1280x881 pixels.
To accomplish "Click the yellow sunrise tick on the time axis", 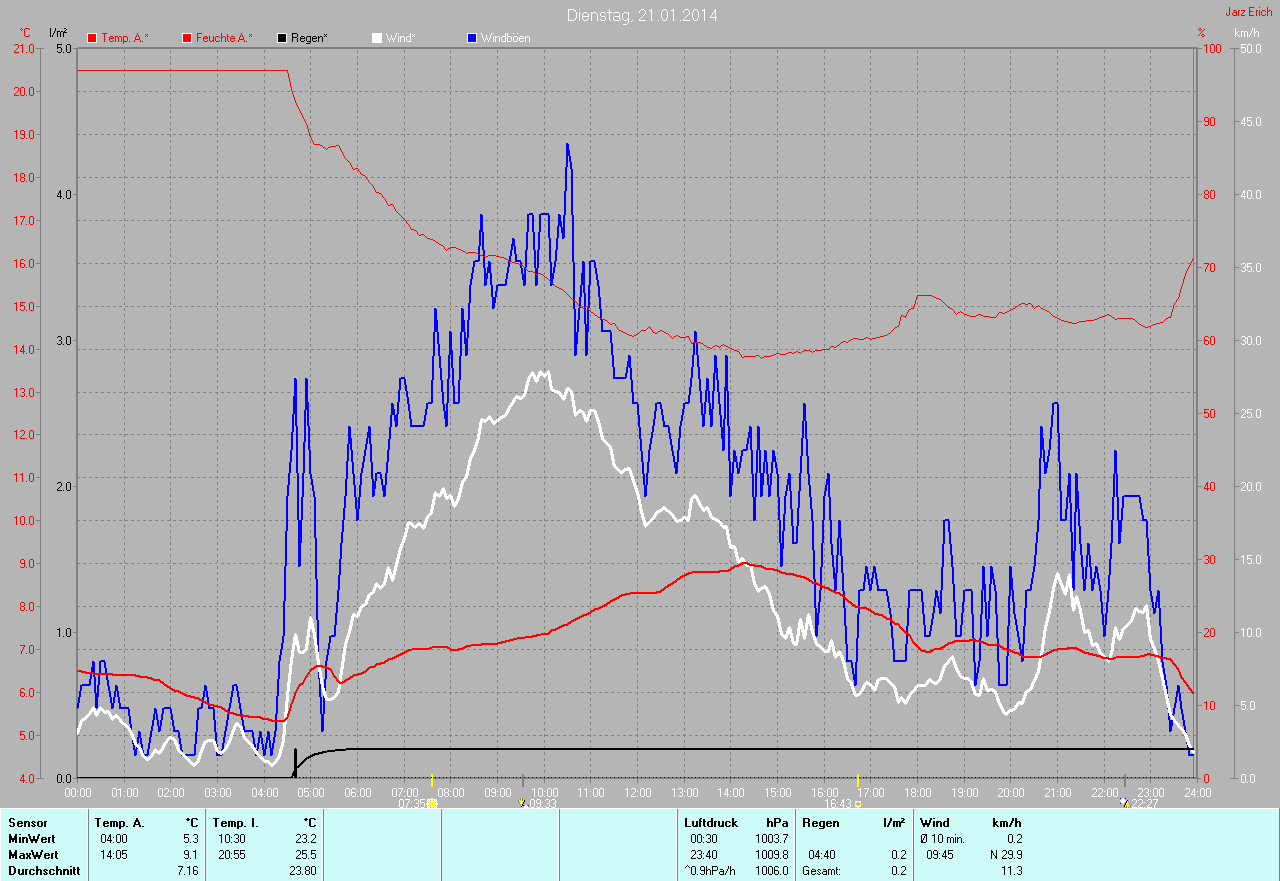I will (x=432, y=780).
